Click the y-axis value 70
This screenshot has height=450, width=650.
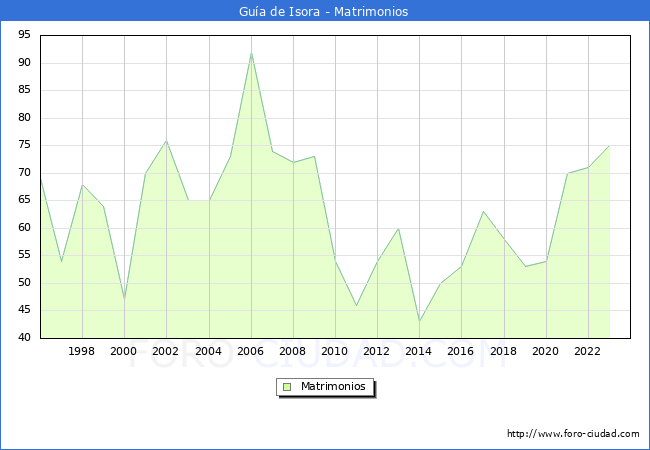pyautogui.click(x=24, y=173)
